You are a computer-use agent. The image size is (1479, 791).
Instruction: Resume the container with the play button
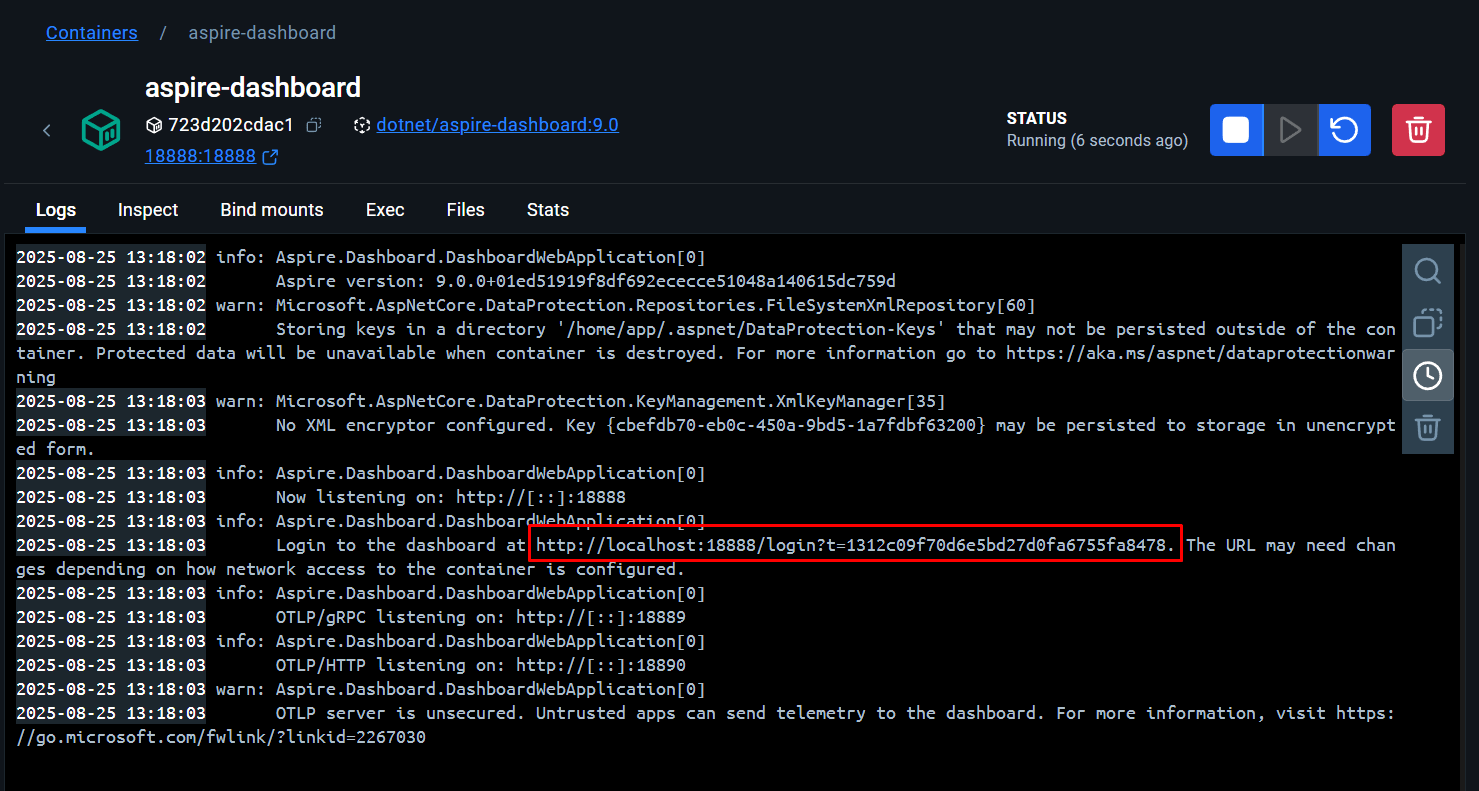(x=1290, y=129)
